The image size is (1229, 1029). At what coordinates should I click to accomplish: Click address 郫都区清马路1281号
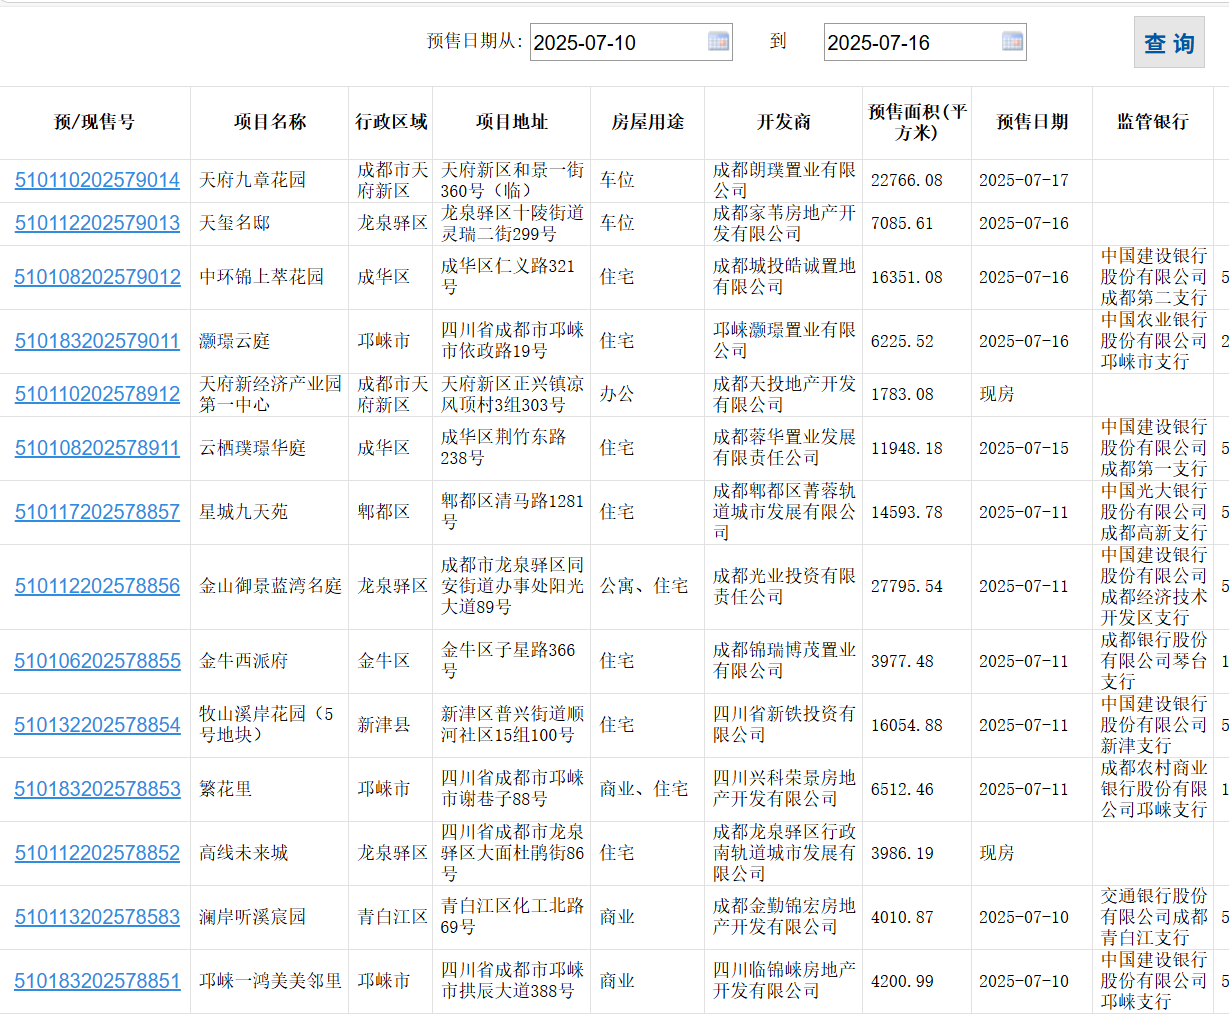point(512,512)
